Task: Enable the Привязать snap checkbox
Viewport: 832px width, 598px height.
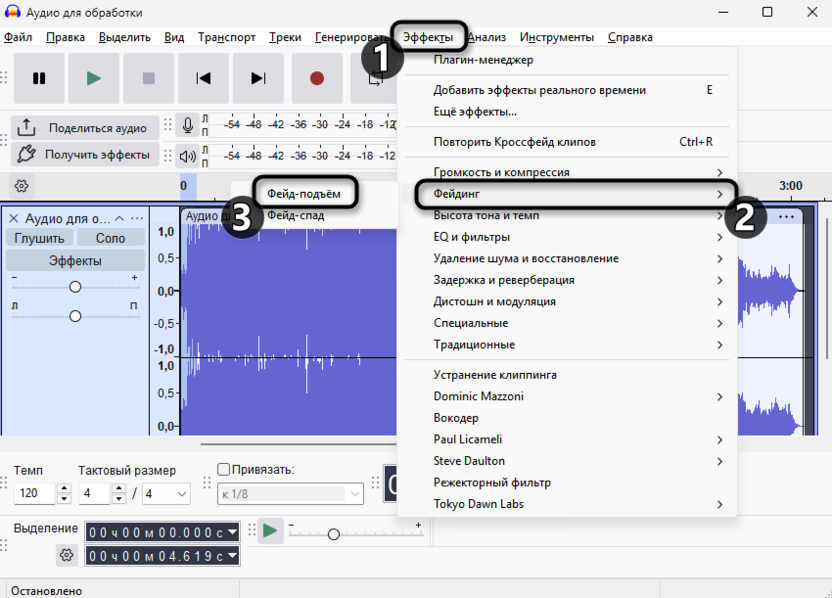Action: point(224,470)
